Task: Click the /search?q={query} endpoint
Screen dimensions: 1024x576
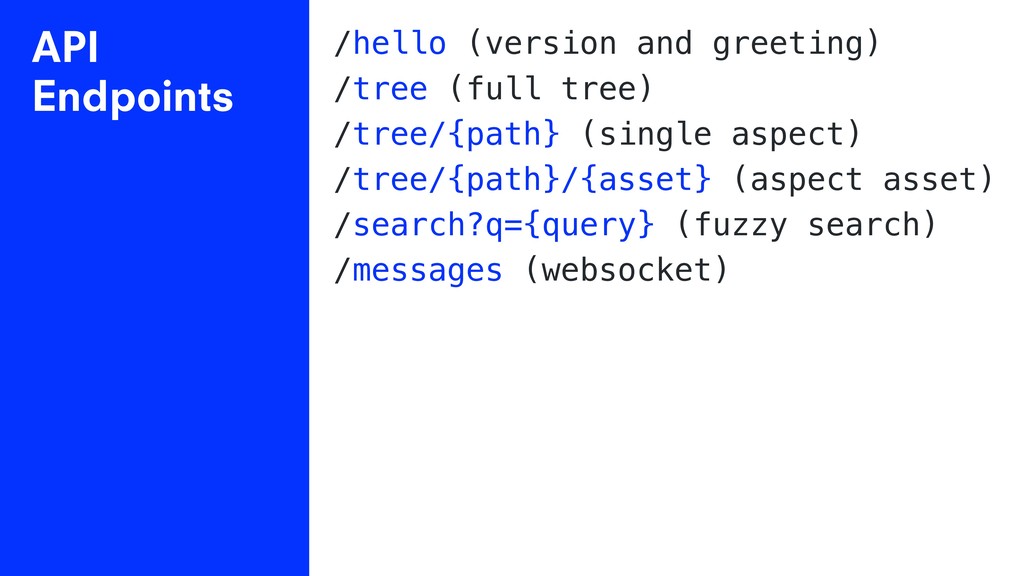Action: pos(494,225)
